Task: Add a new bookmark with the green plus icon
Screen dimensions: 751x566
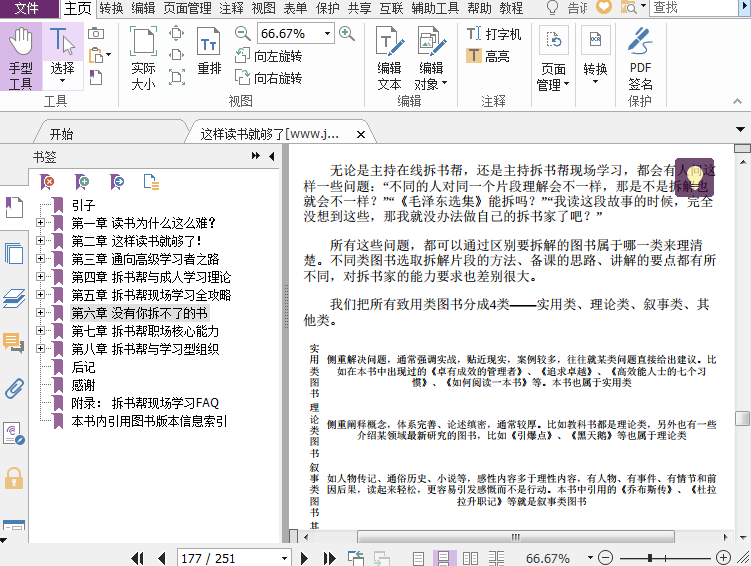Action: 82,182
